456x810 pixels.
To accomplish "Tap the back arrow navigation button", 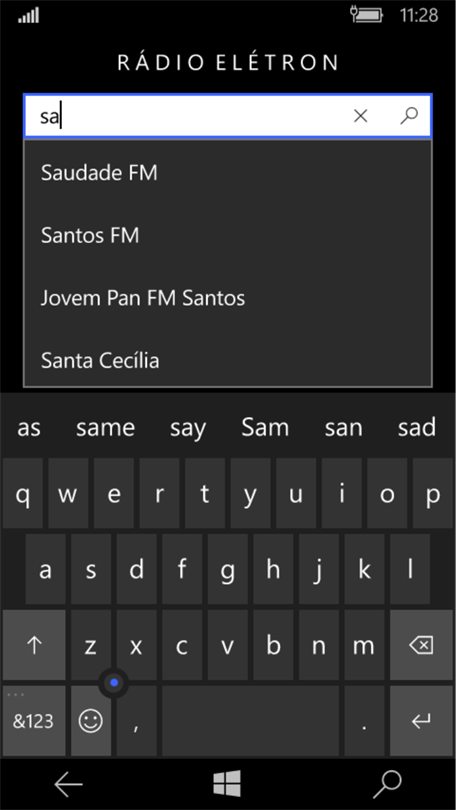I will [x=69, y=785].
